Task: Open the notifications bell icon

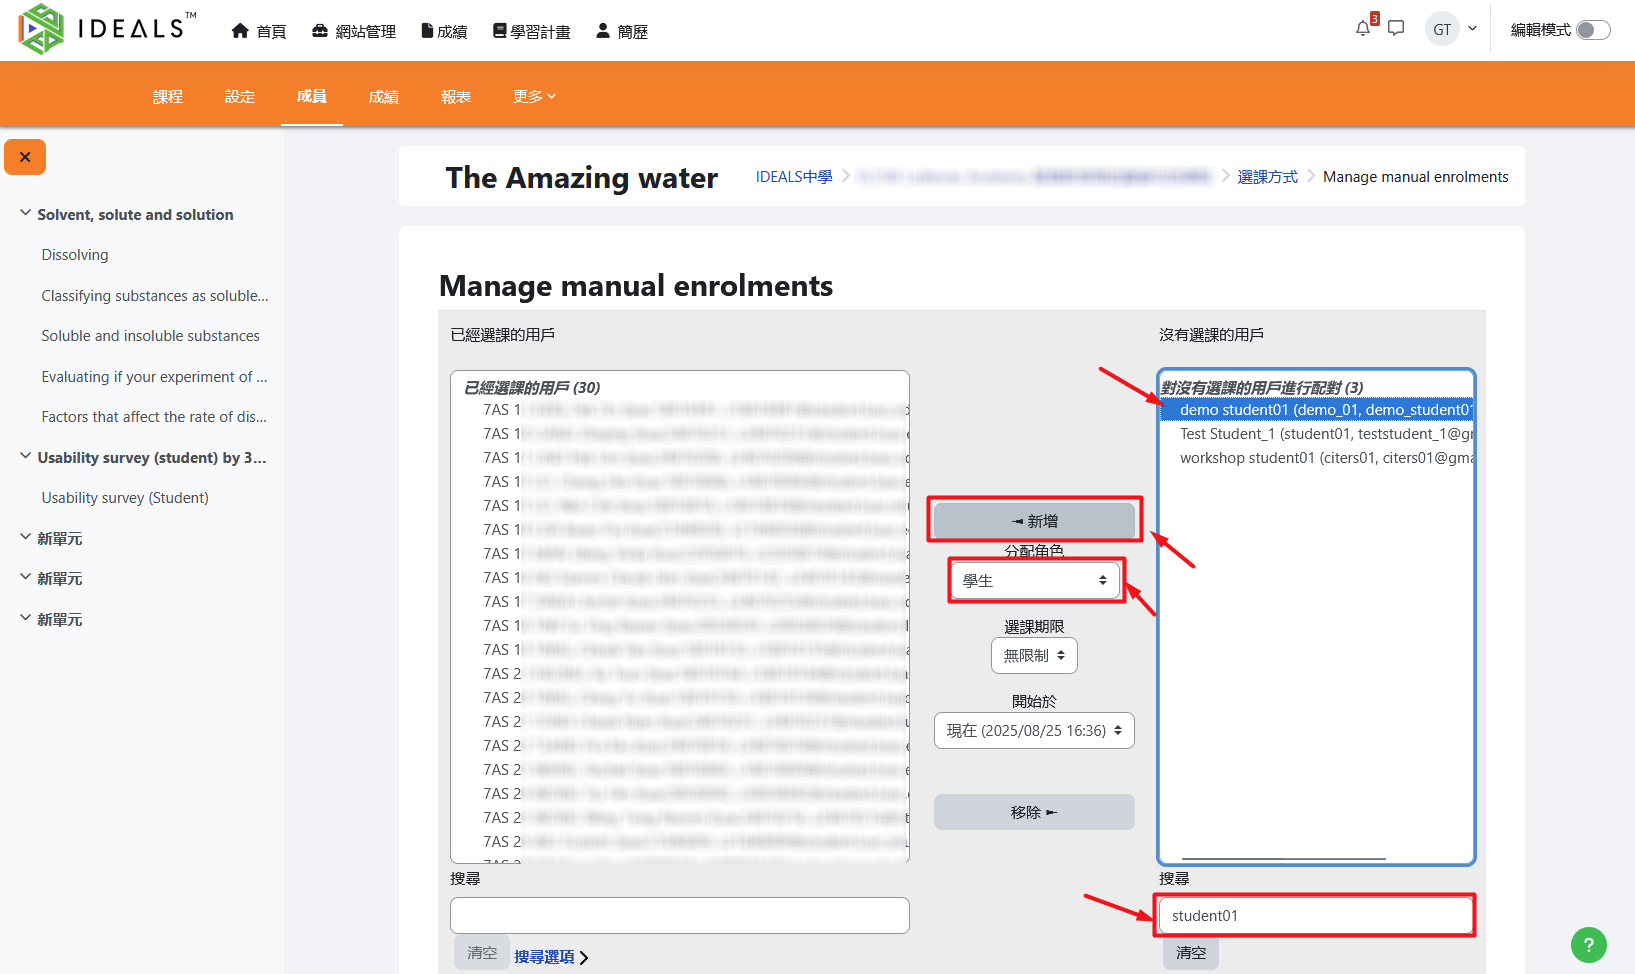Action: click(x=1362, y=29)
